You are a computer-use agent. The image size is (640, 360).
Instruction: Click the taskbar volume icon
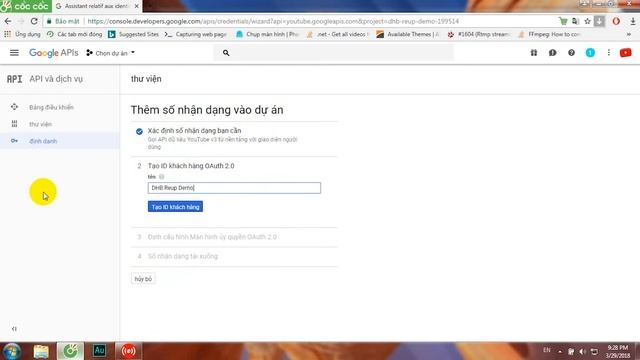click(x=582, y=351)
